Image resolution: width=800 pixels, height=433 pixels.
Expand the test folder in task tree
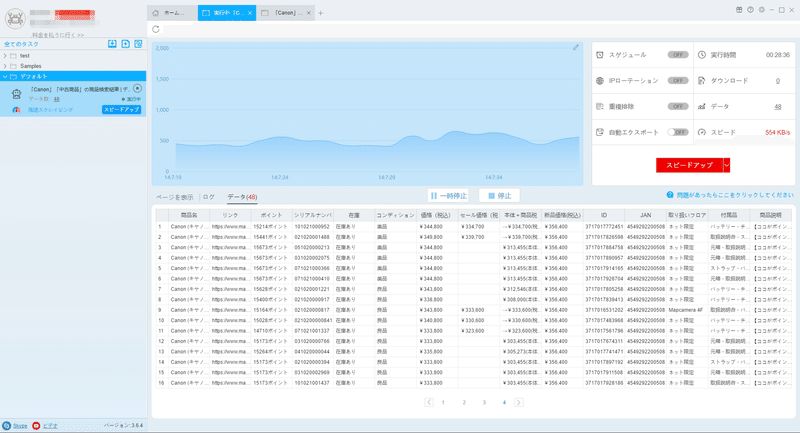pyautogui.click(x=5, y=56)
